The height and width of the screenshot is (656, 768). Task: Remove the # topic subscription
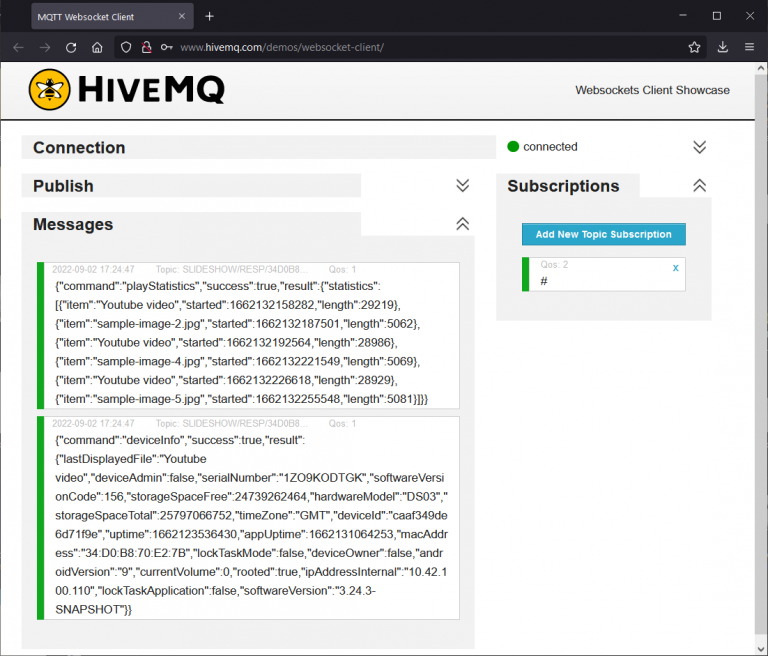[675, 268]
